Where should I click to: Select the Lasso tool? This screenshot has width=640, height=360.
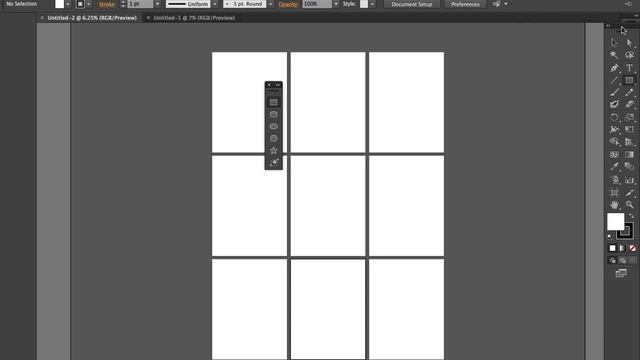pos(629,55)
